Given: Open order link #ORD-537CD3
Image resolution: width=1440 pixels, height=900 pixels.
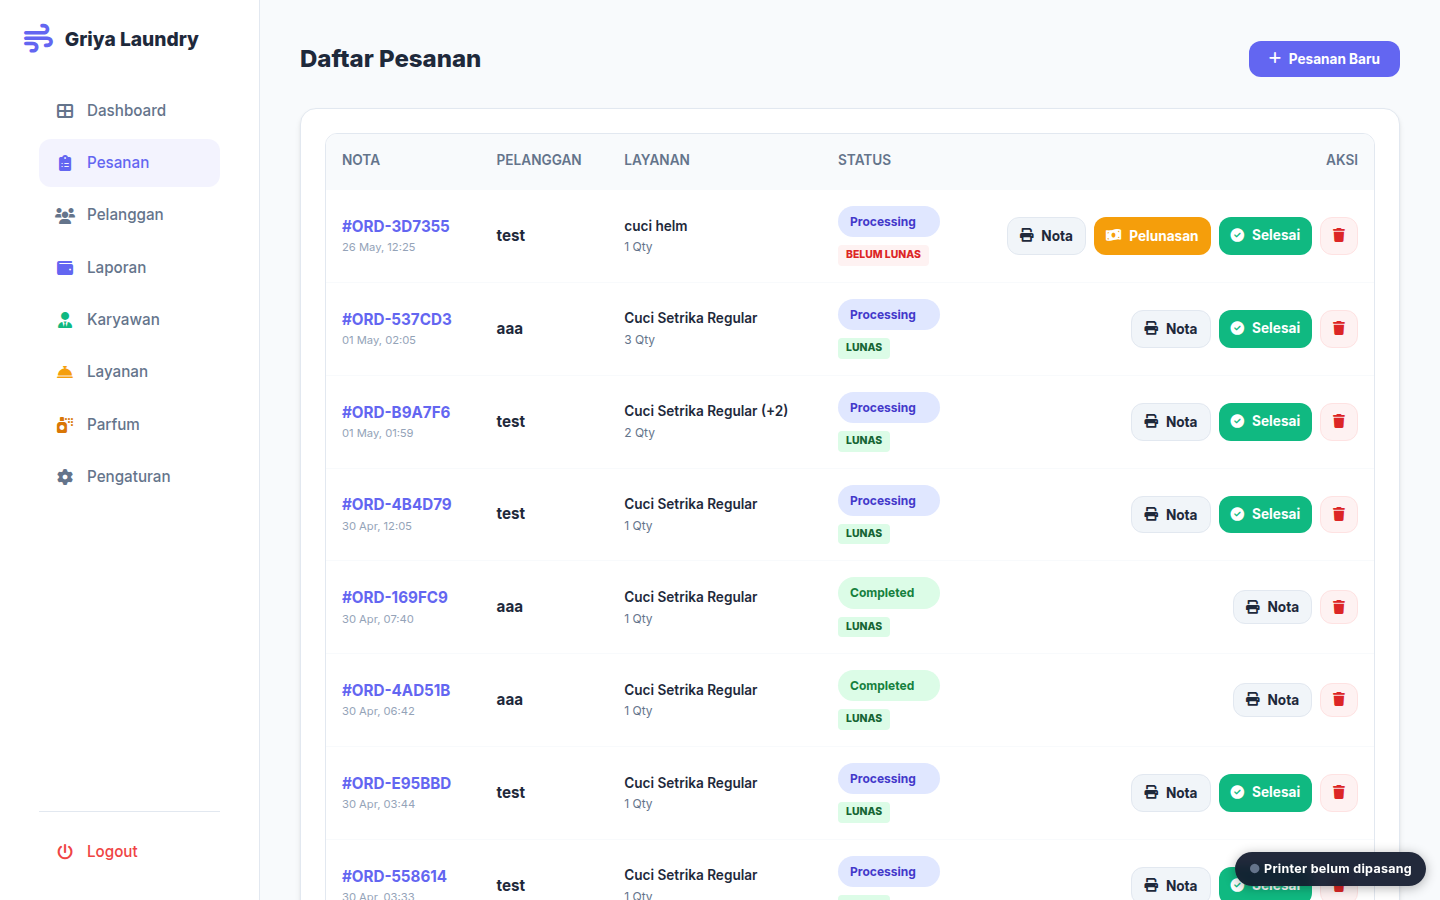Looking at the screenshot, I should click(397, 319).
